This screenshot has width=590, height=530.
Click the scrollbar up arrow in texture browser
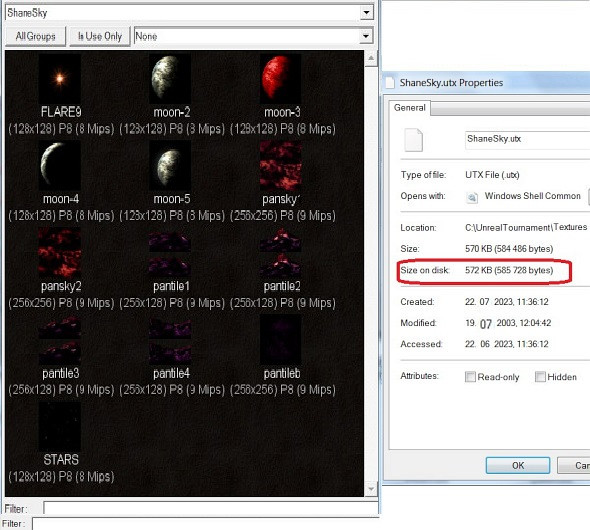tap(371, 58)
